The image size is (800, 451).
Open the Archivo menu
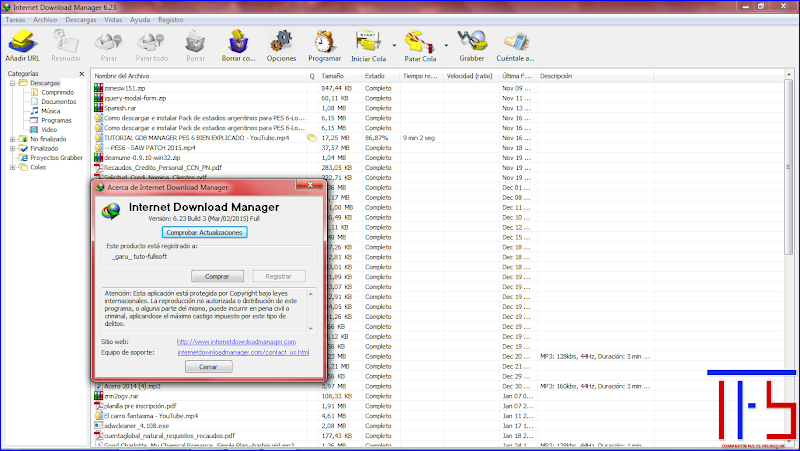(45, 20)
